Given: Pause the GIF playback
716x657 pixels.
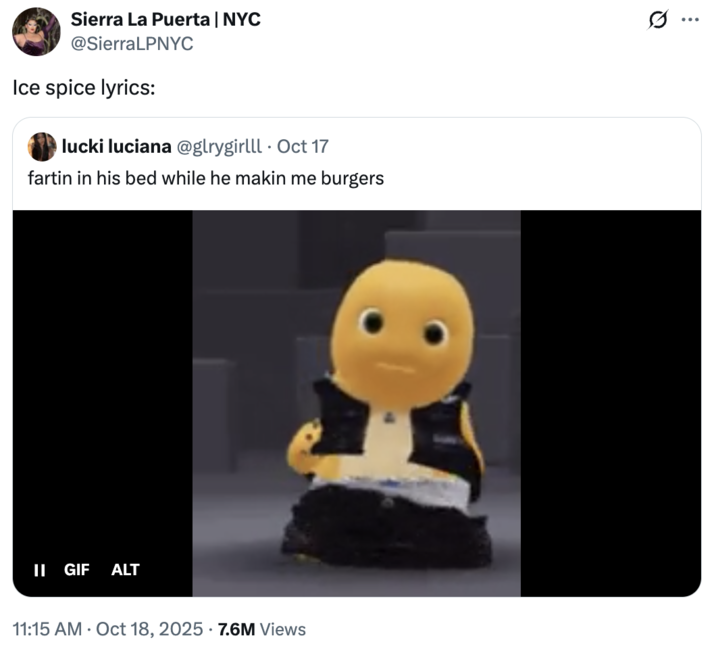Looking at the screenshot, I should point(40,570).
